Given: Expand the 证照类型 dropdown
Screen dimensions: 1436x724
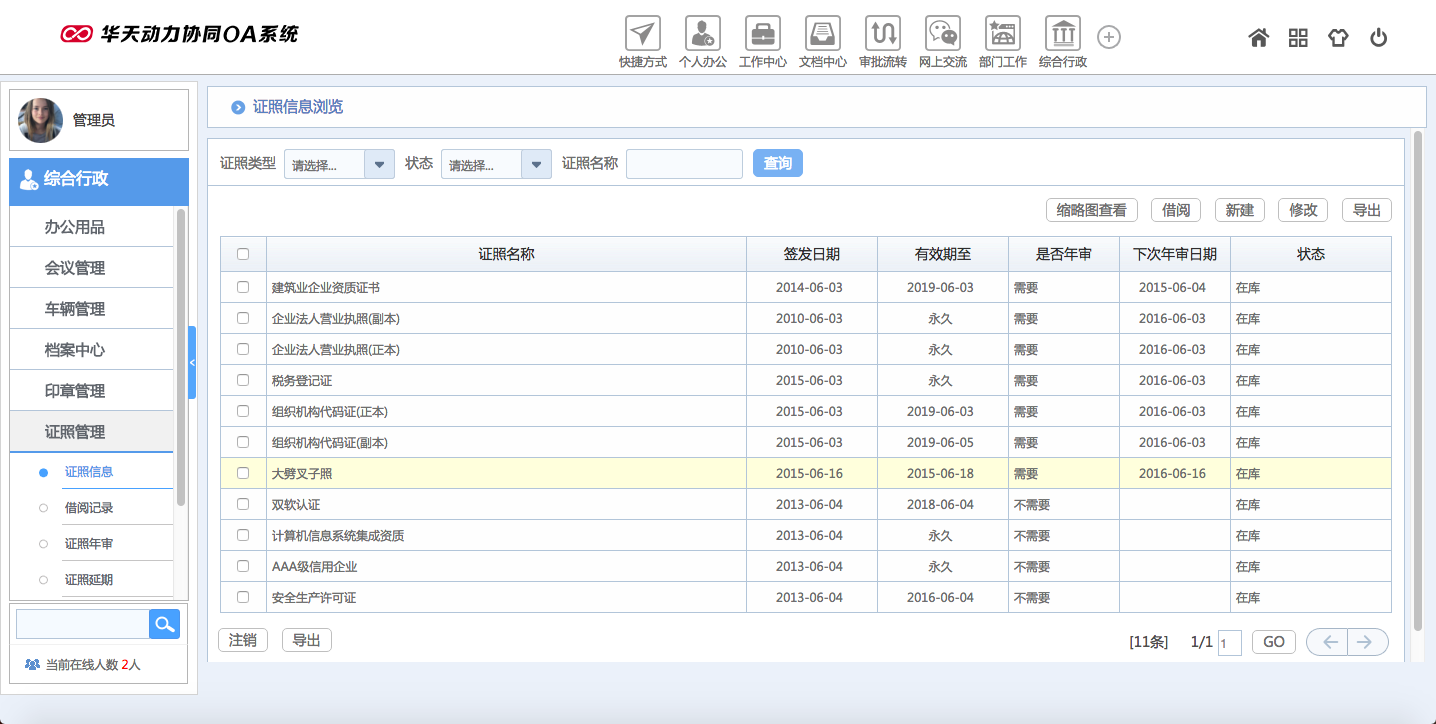Looking at the screenshot, I should (x=379, y=165).
